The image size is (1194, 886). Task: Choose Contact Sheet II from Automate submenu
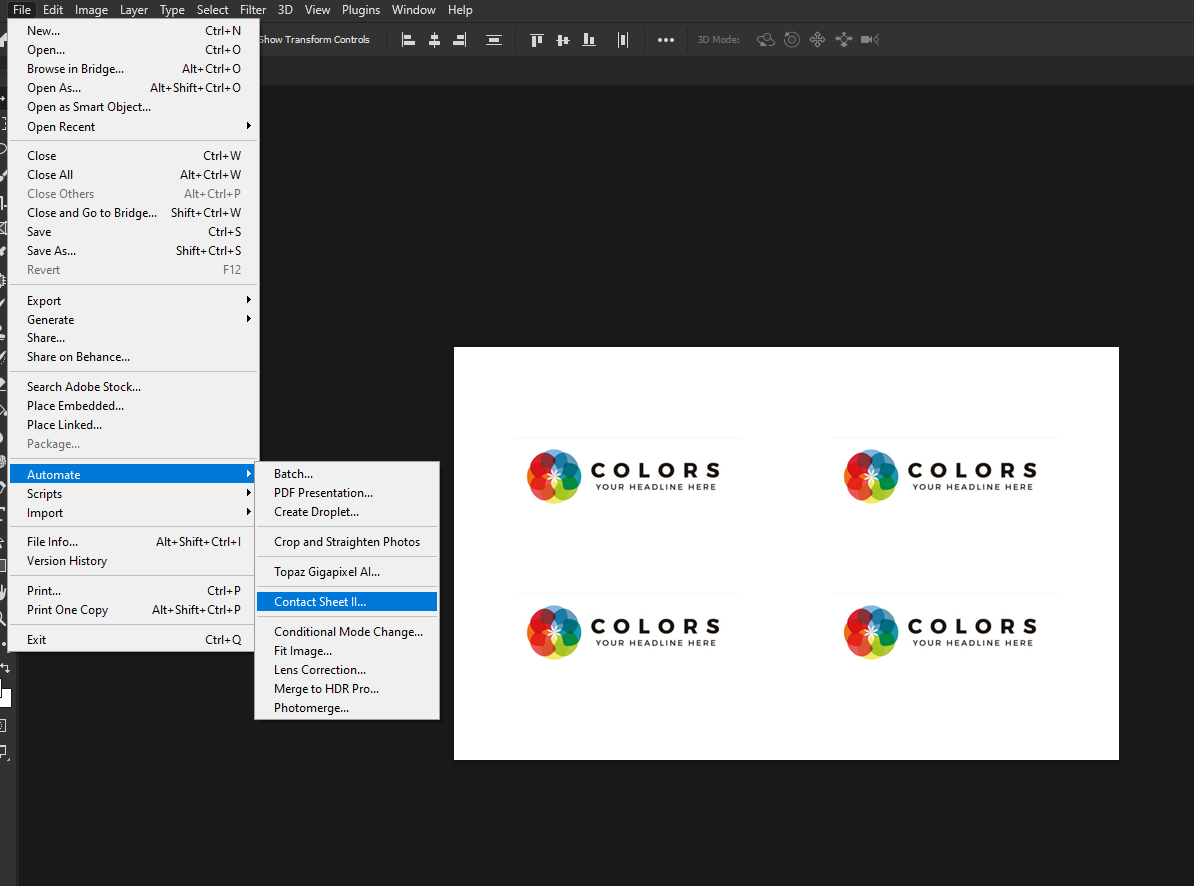[347, 601]
